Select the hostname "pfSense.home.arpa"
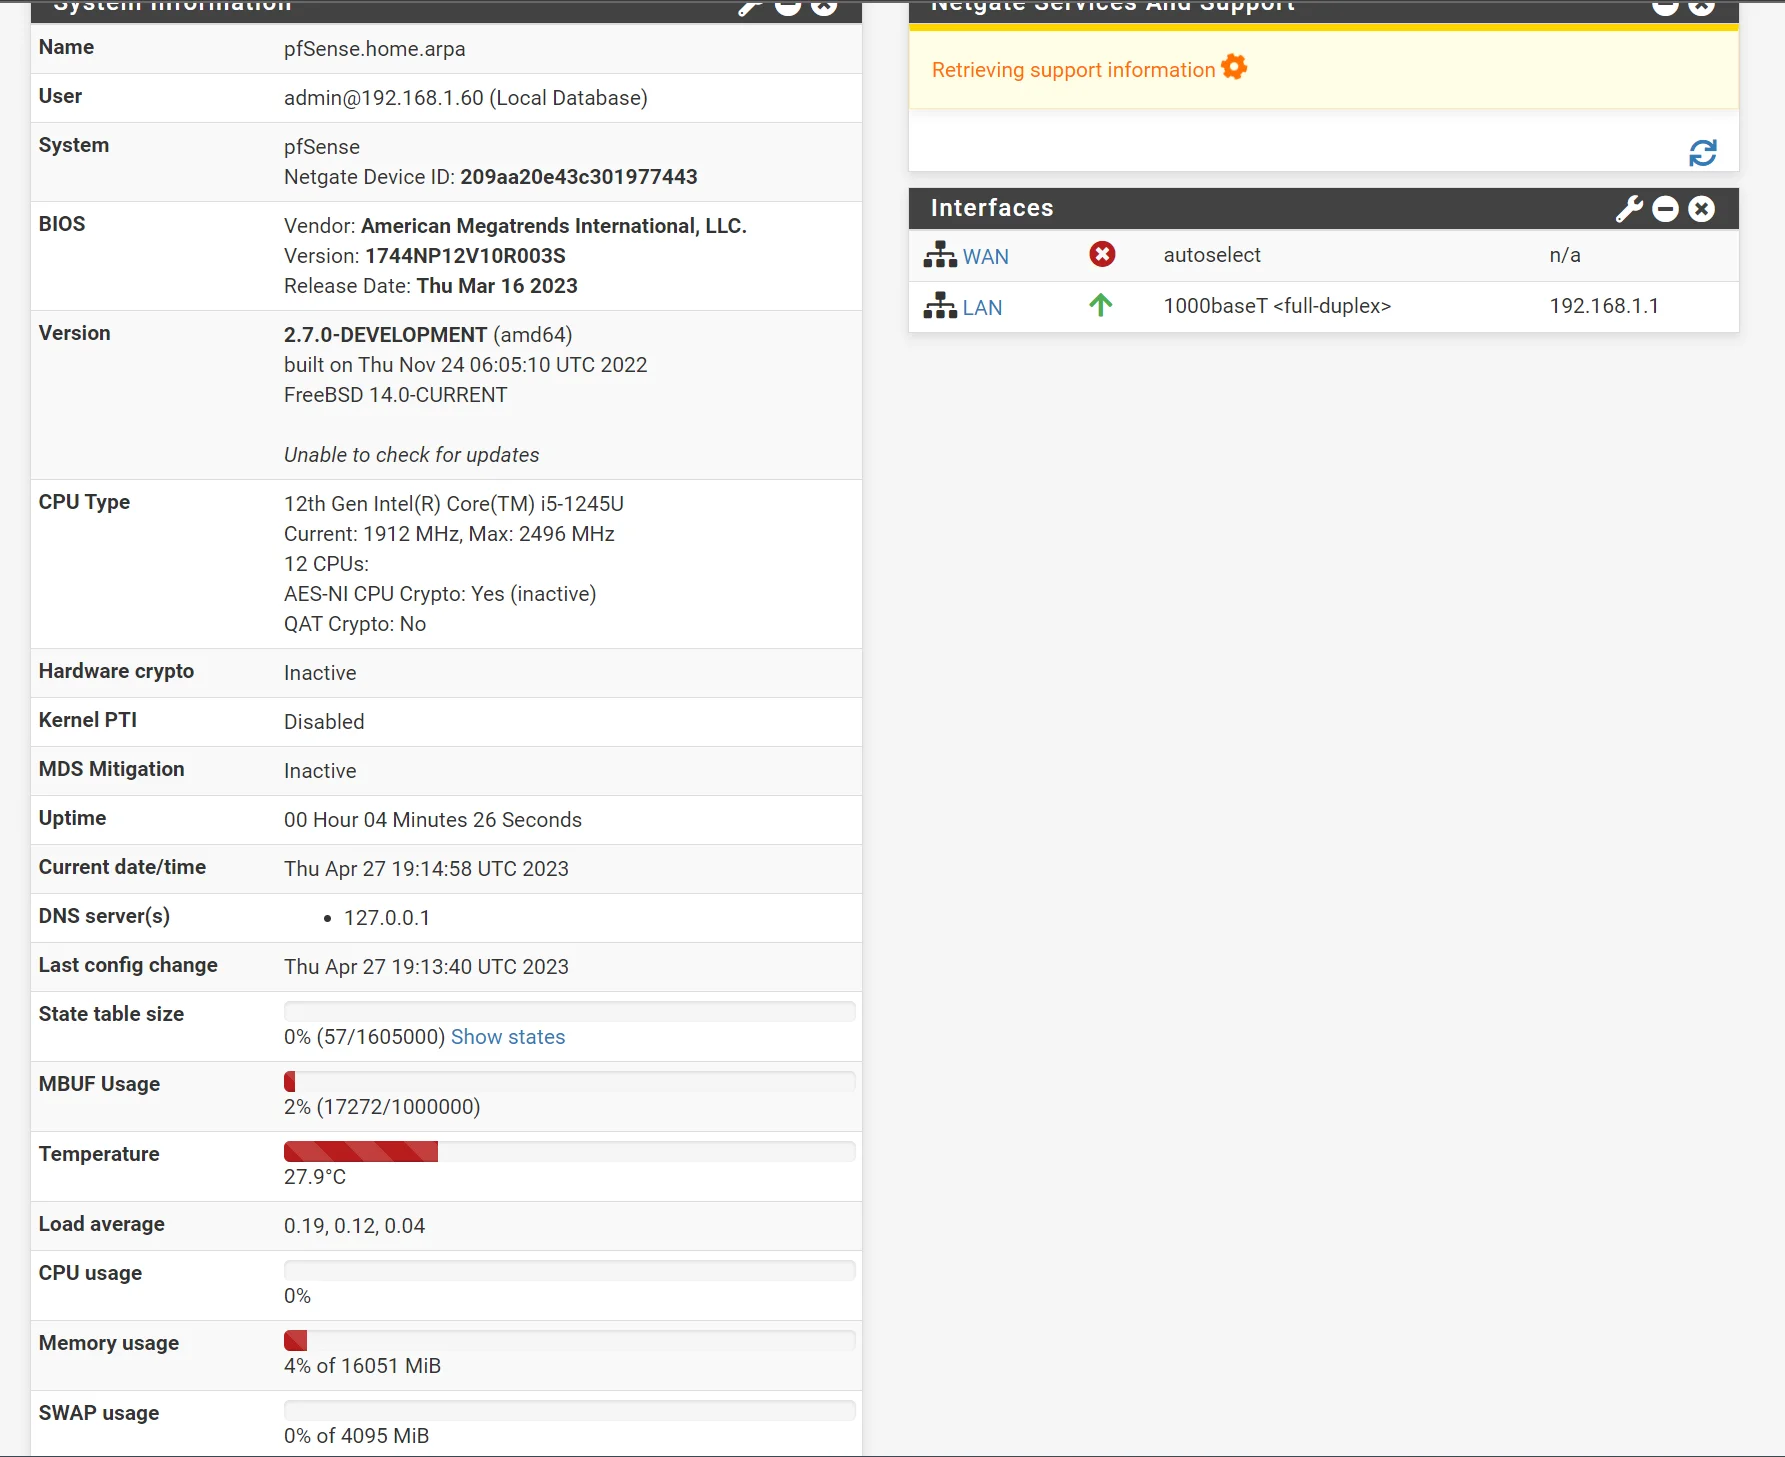Screen dimensions: 1785x1457 point(375,49)
